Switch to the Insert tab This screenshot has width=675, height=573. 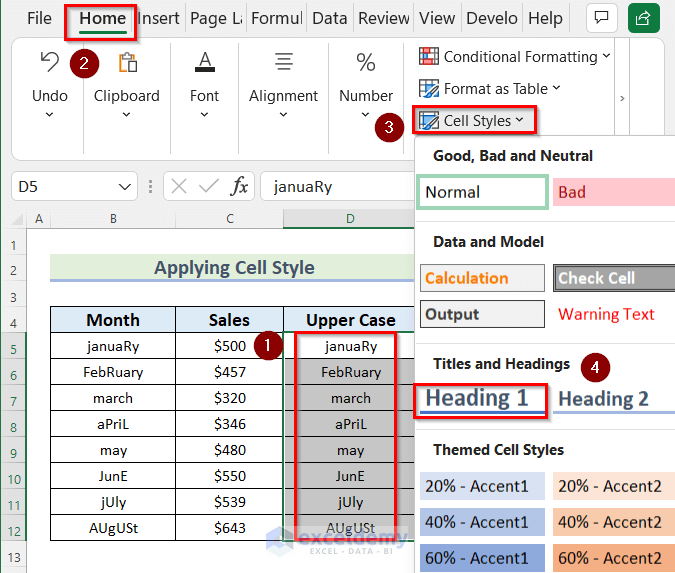tap(159, 18)
